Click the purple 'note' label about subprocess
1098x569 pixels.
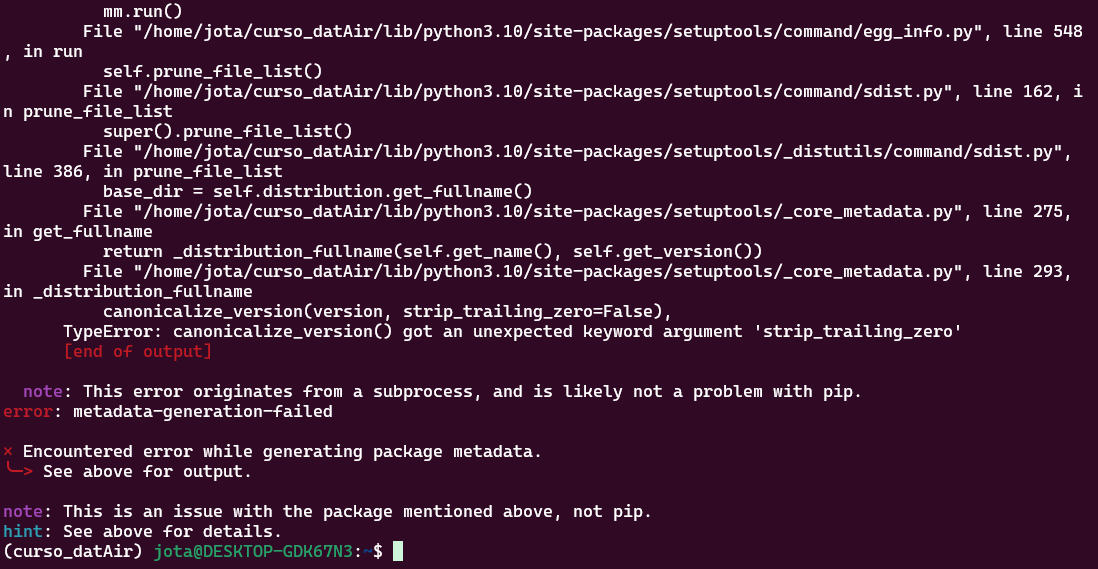coord(43,391)
